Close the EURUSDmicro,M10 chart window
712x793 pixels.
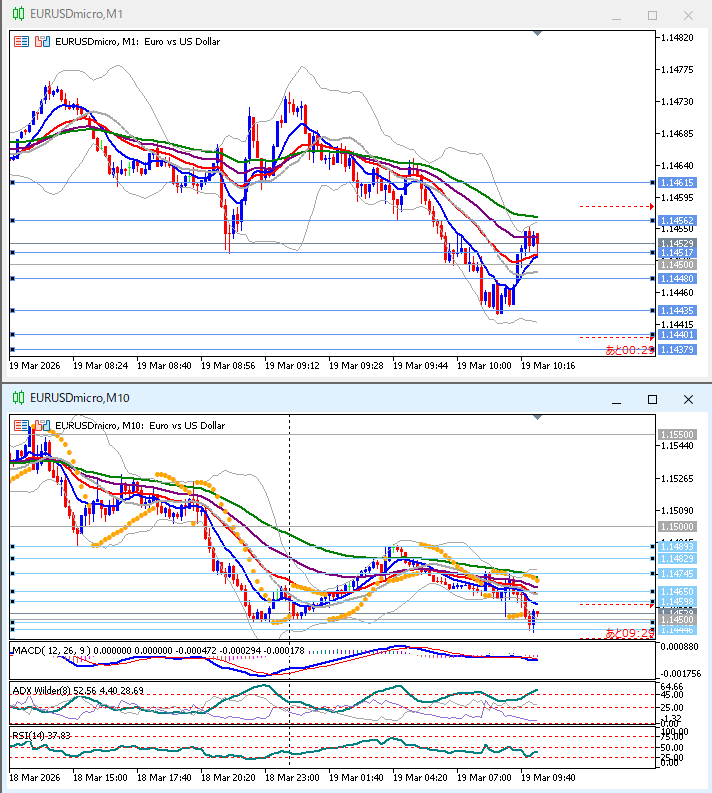[688, 399]
